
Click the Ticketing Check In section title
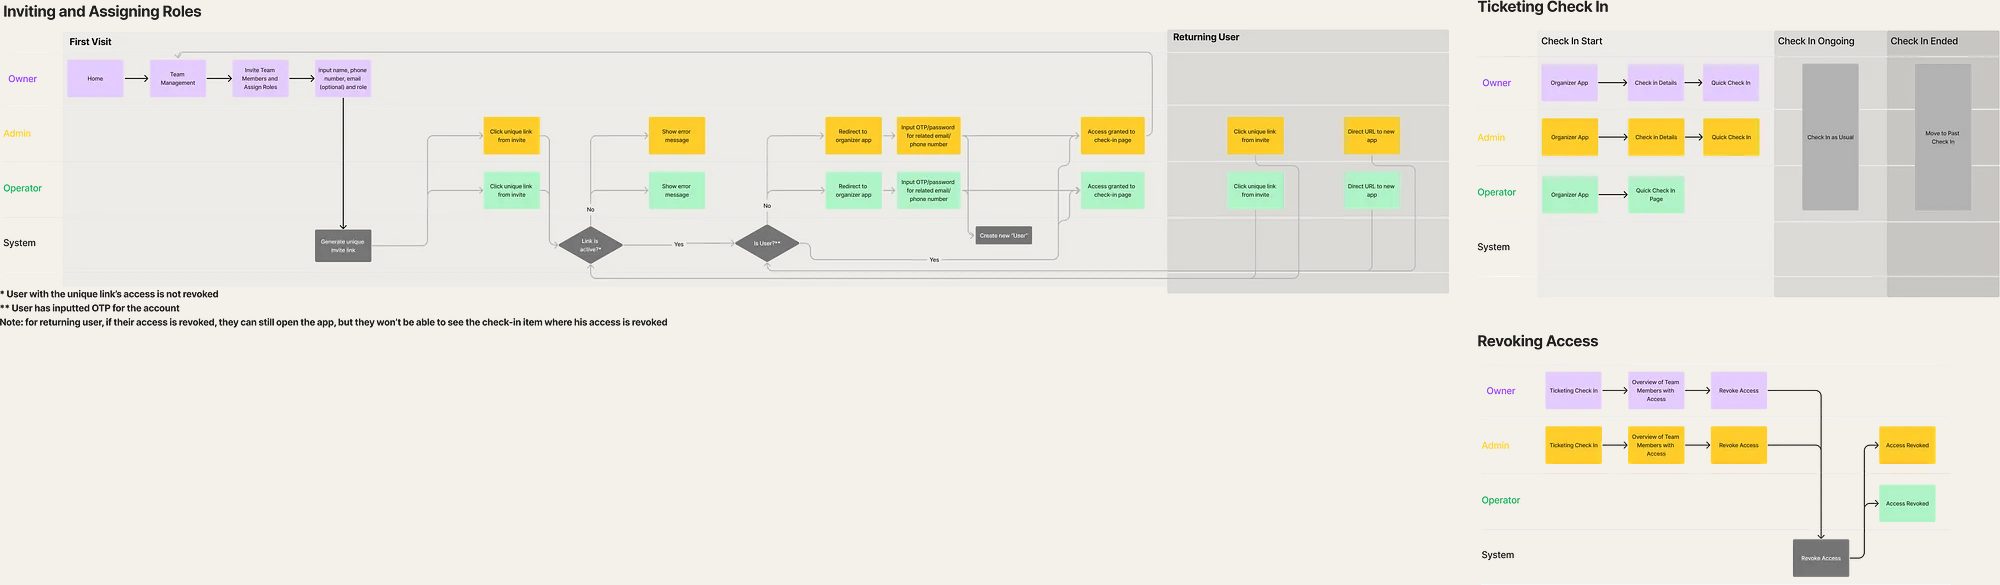(x=1543, y=7)
